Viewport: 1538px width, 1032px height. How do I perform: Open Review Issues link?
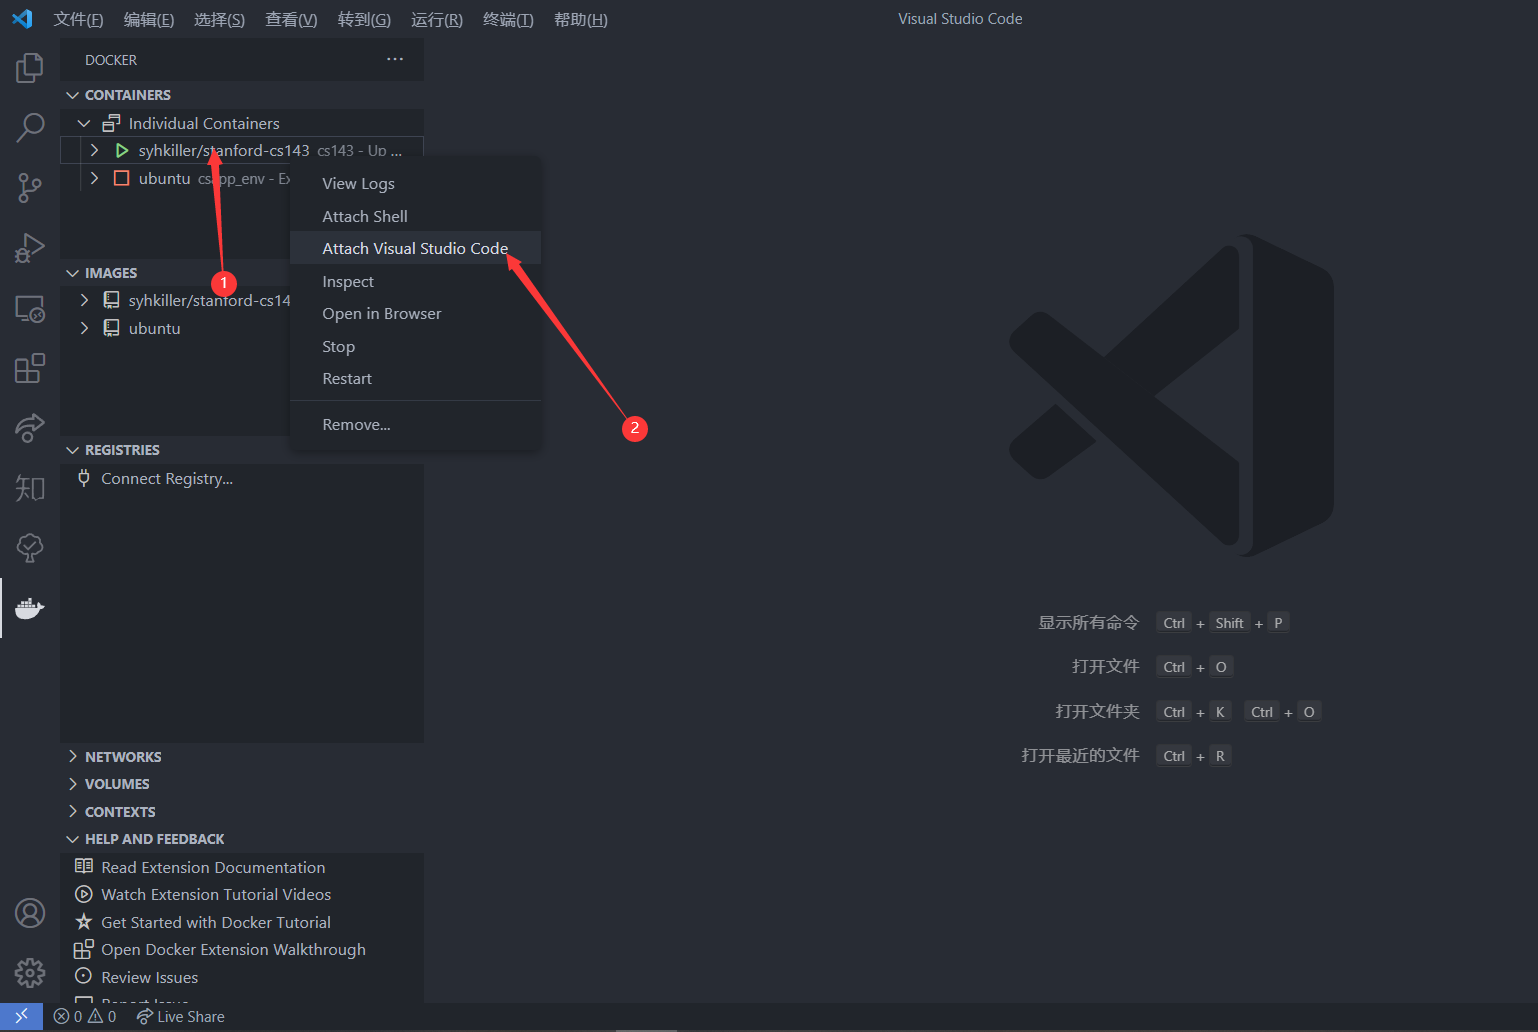(x=150, y=977)
